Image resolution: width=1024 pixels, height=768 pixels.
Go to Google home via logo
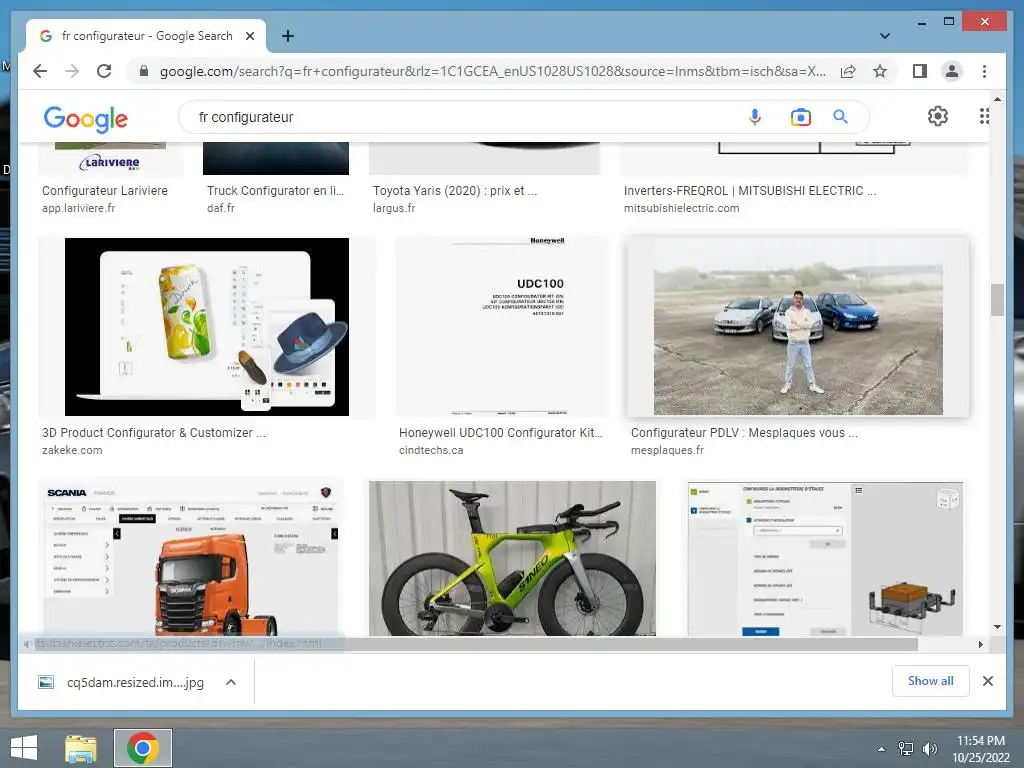(86, 119)
